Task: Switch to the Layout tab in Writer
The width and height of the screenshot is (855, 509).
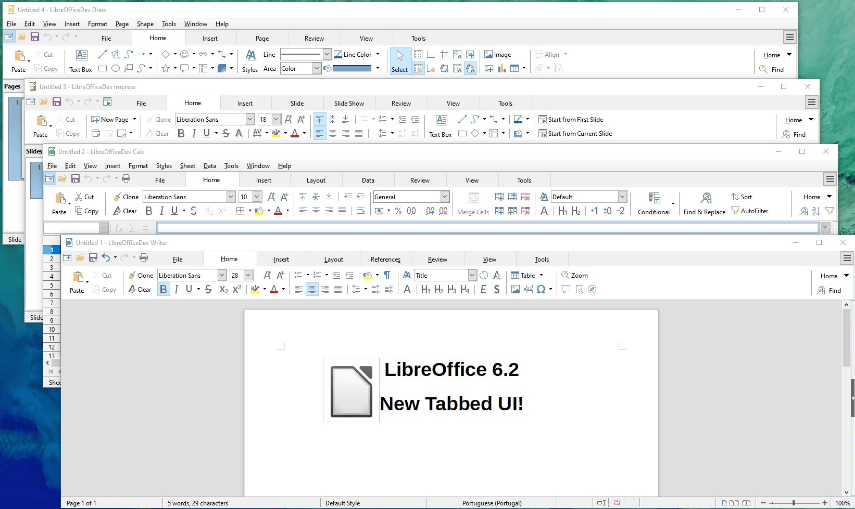Action: point(334,259)
